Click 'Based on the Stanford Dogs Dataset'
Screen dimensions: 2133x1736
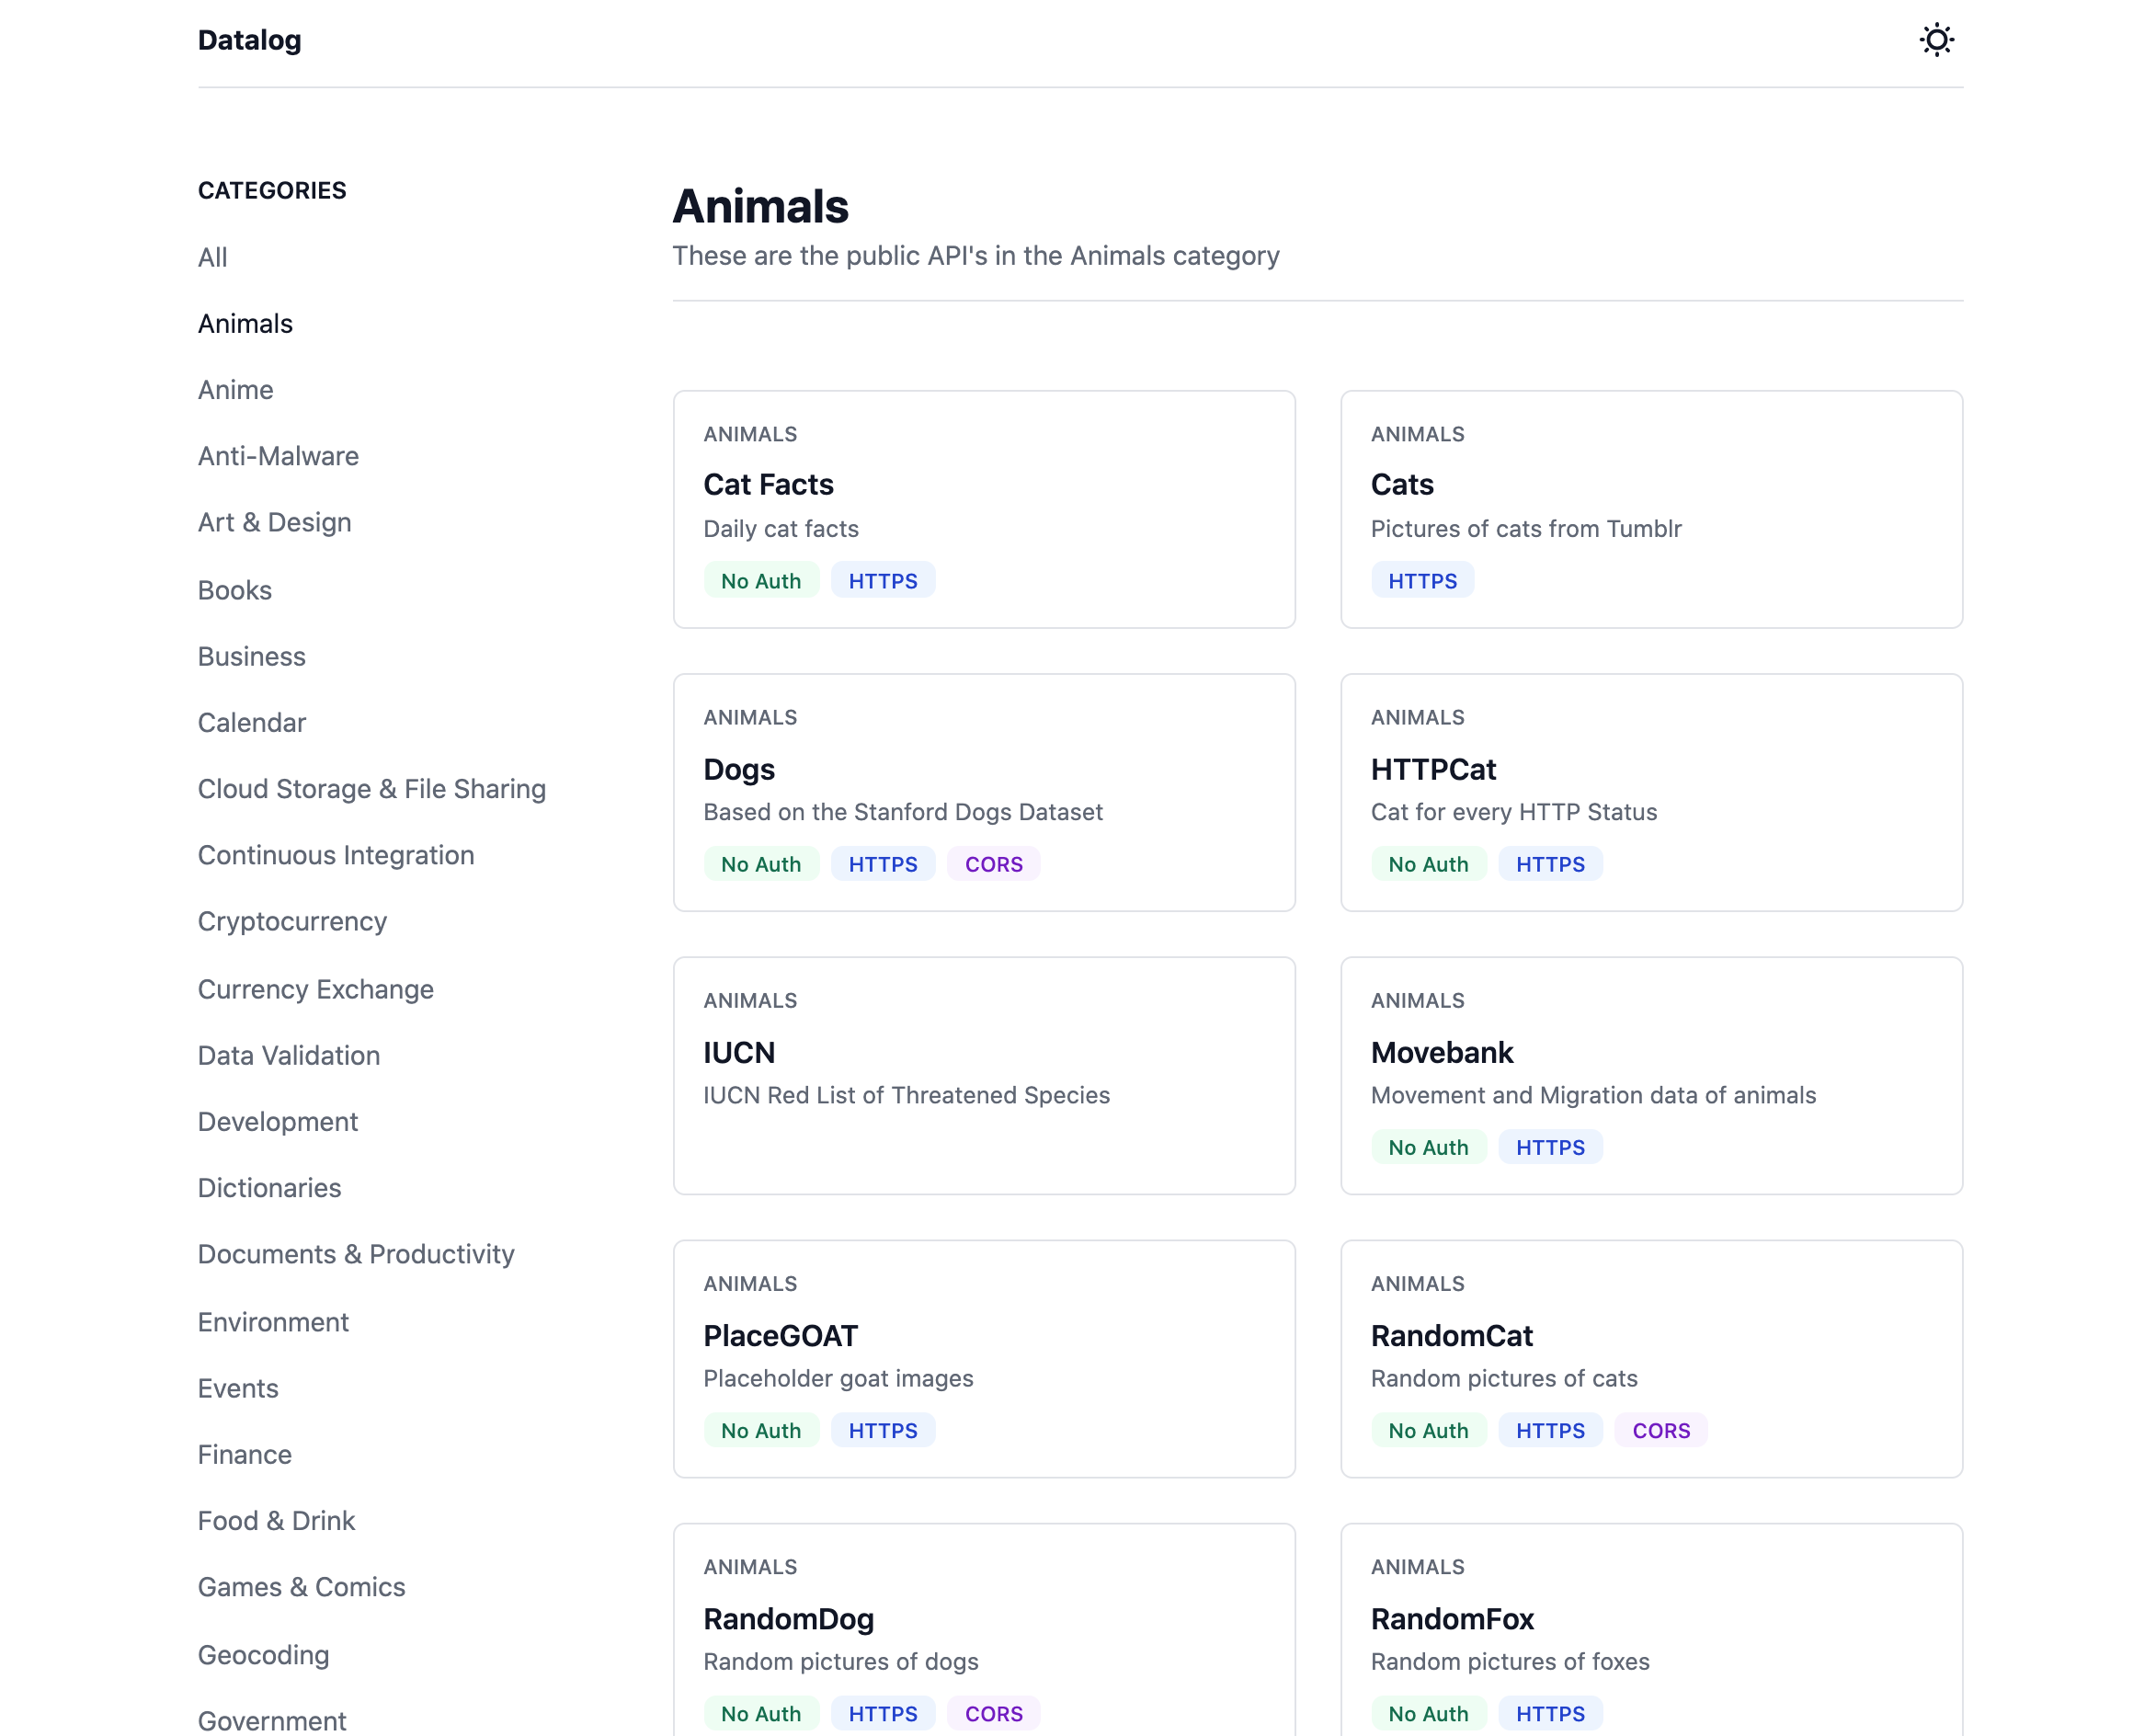(902, 811)
